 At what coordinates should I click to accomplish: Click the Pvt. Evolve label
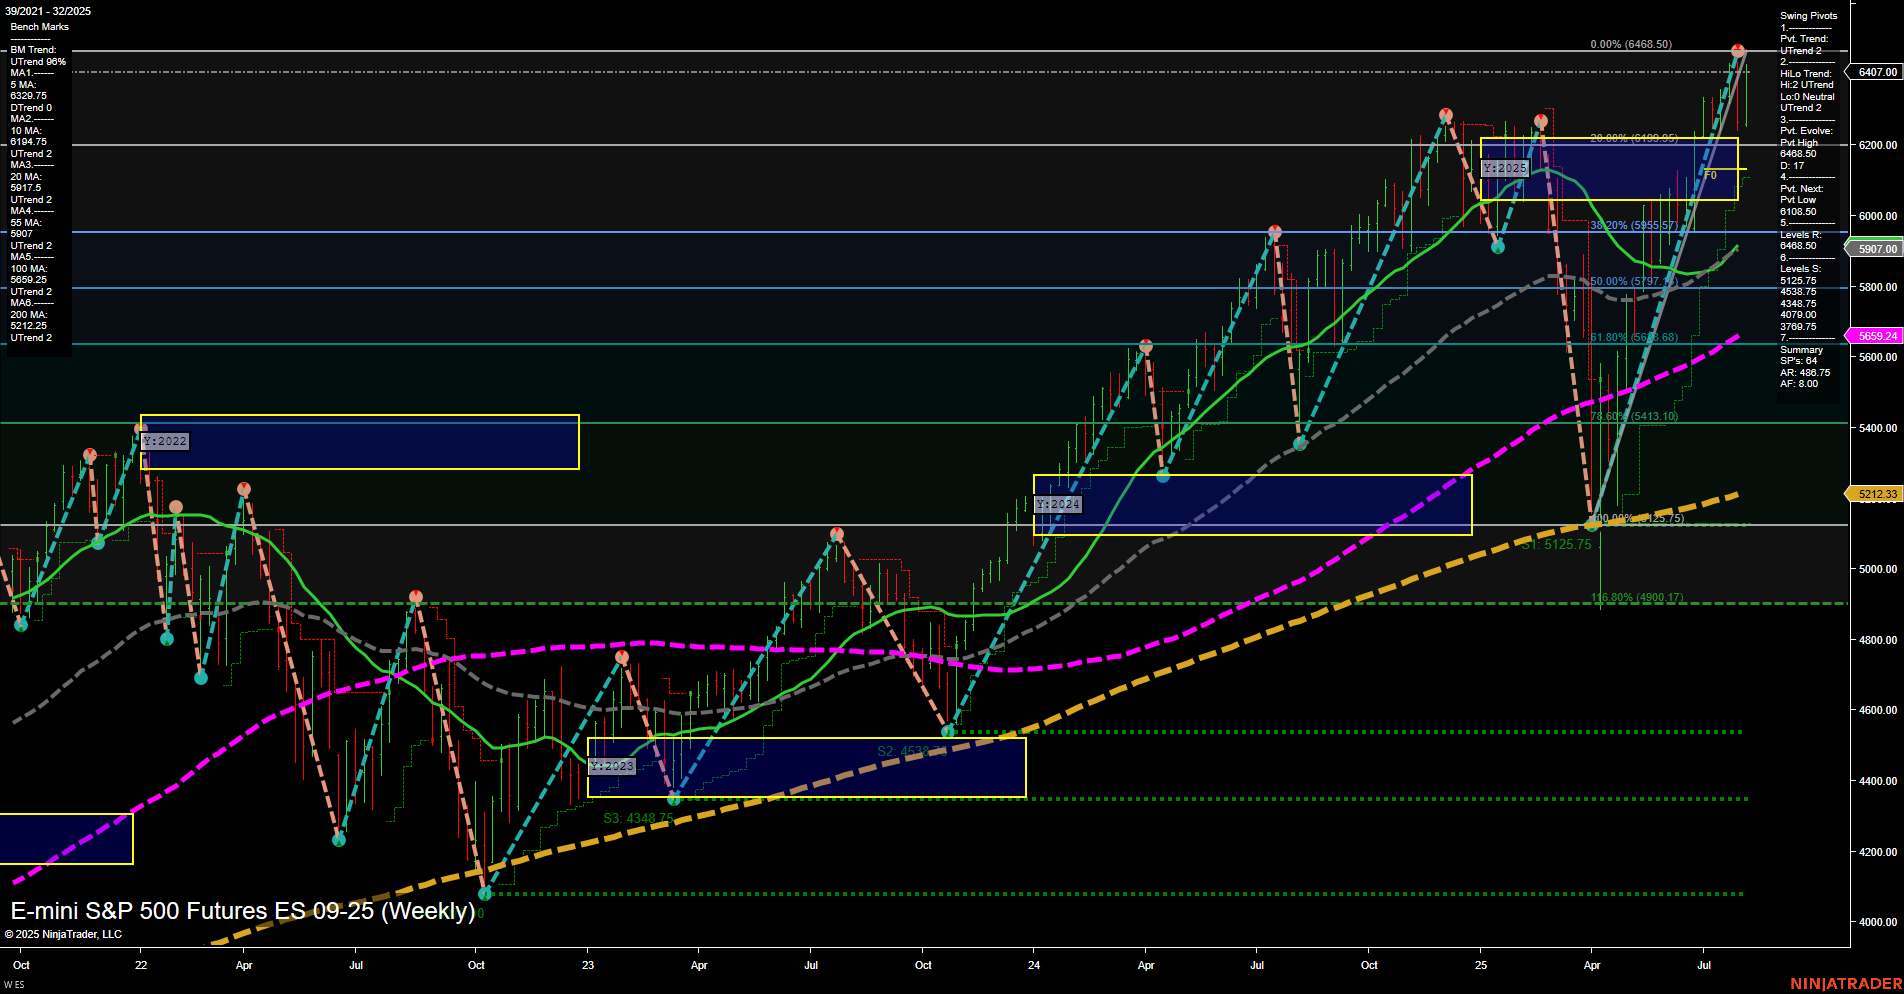[x=1806, y=131]
